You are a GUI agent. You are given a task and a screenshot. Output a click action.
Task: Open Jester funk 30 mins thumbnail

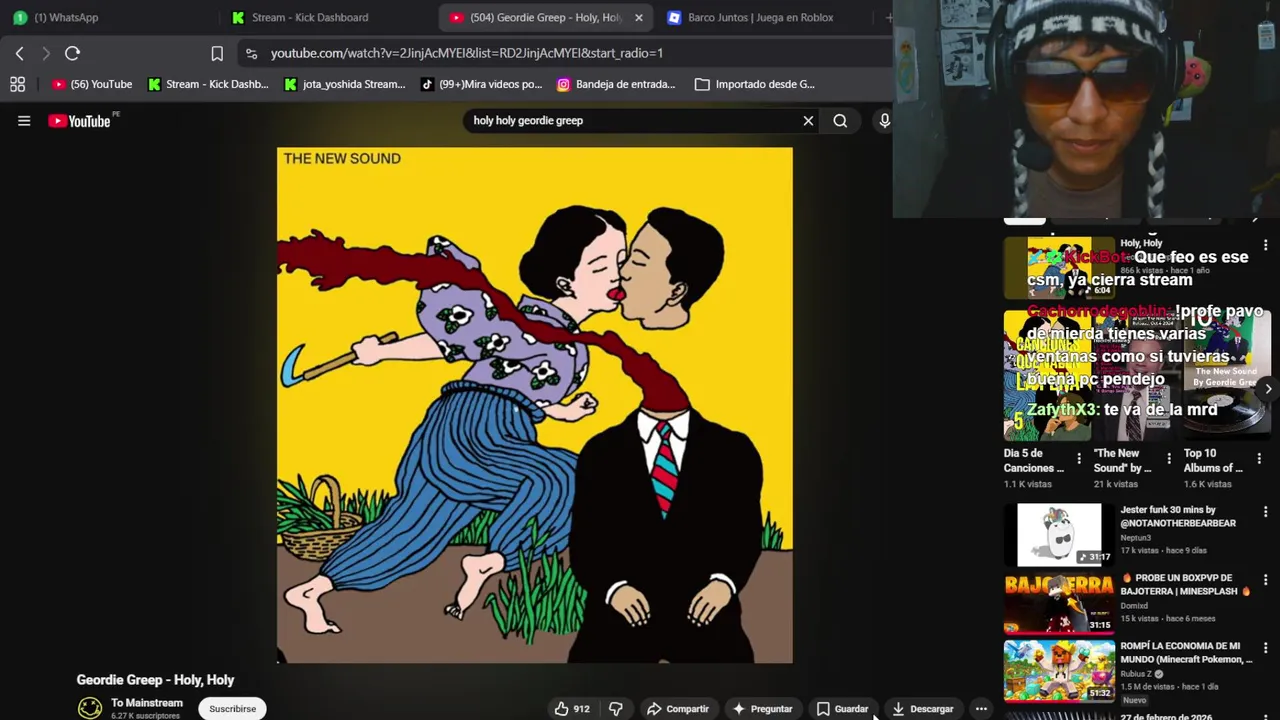[1059, 535]
